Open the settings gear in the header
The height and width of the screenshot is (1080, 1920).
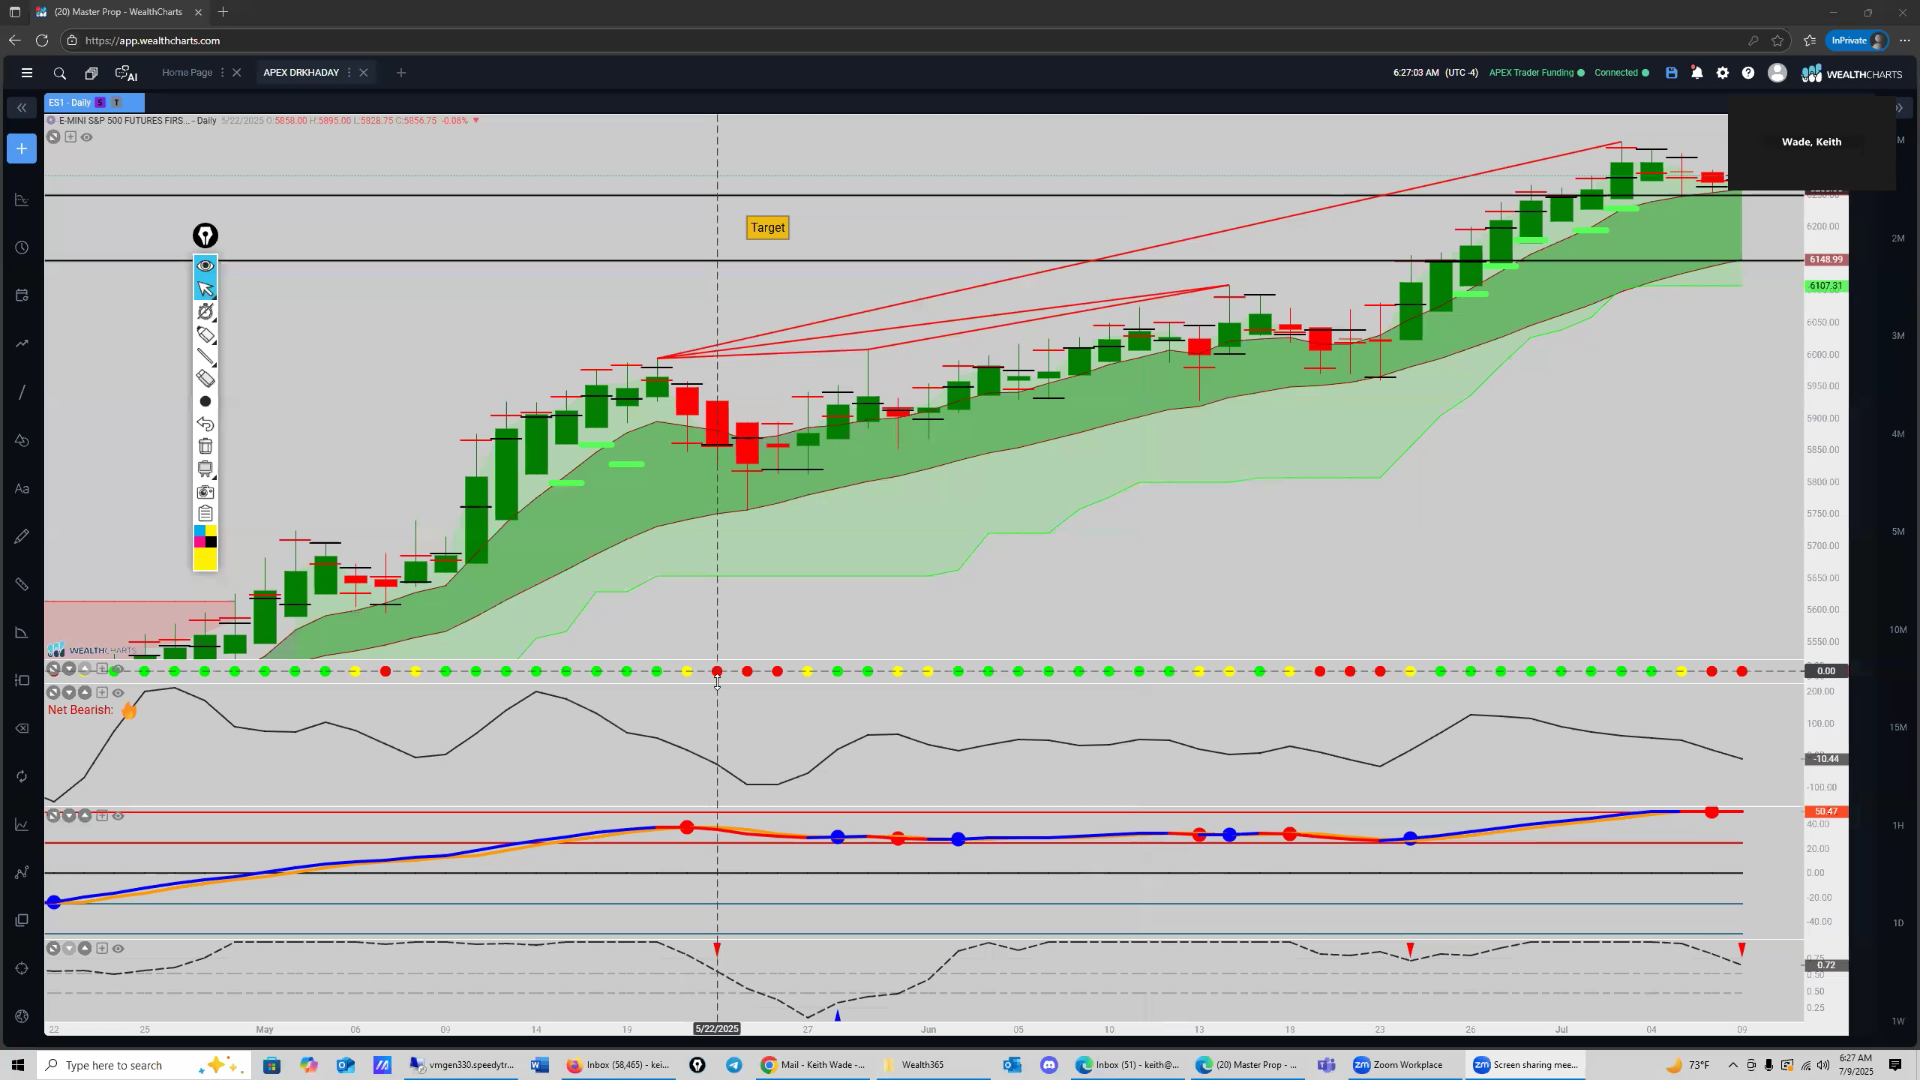click(1723, 73)
